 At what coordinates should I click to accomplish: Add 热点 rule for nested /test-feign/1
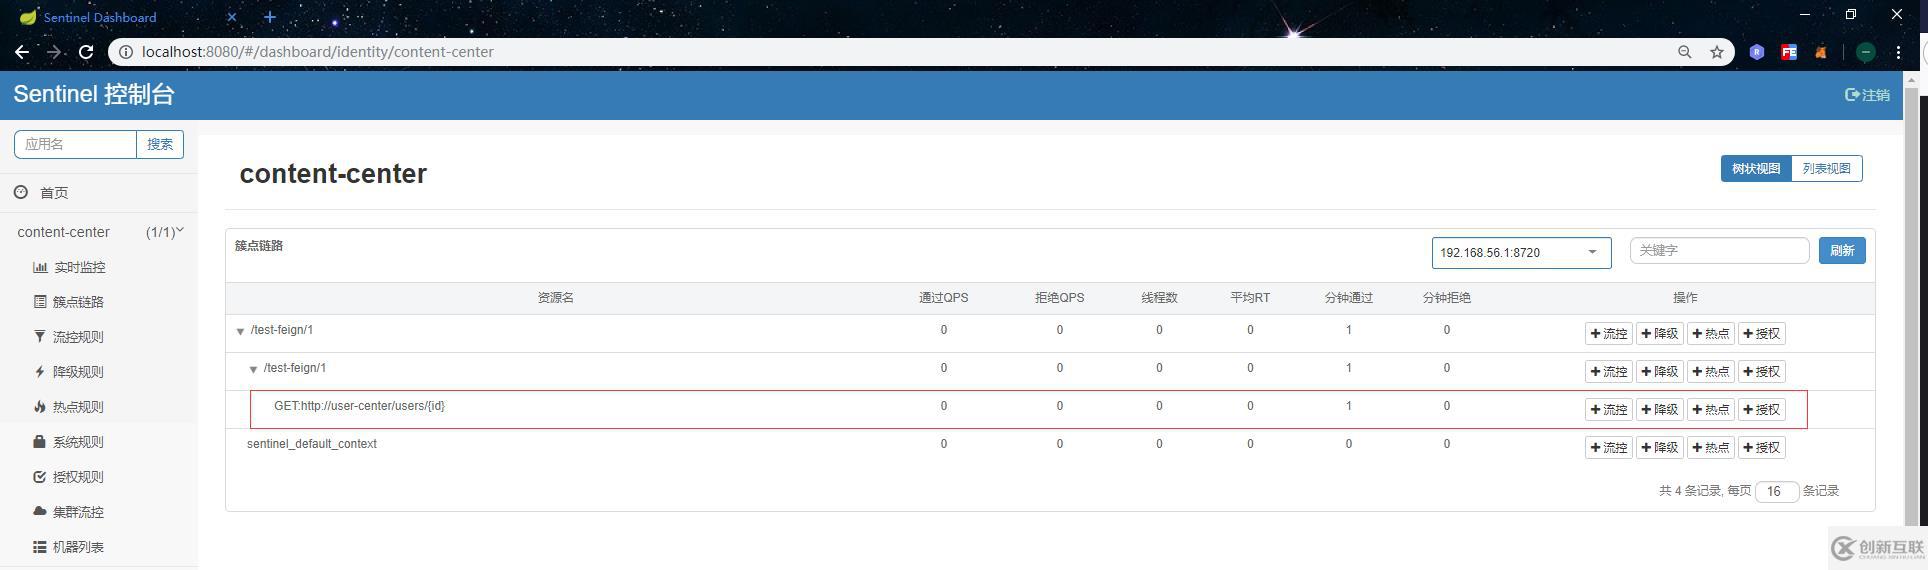pos(1711,372)
